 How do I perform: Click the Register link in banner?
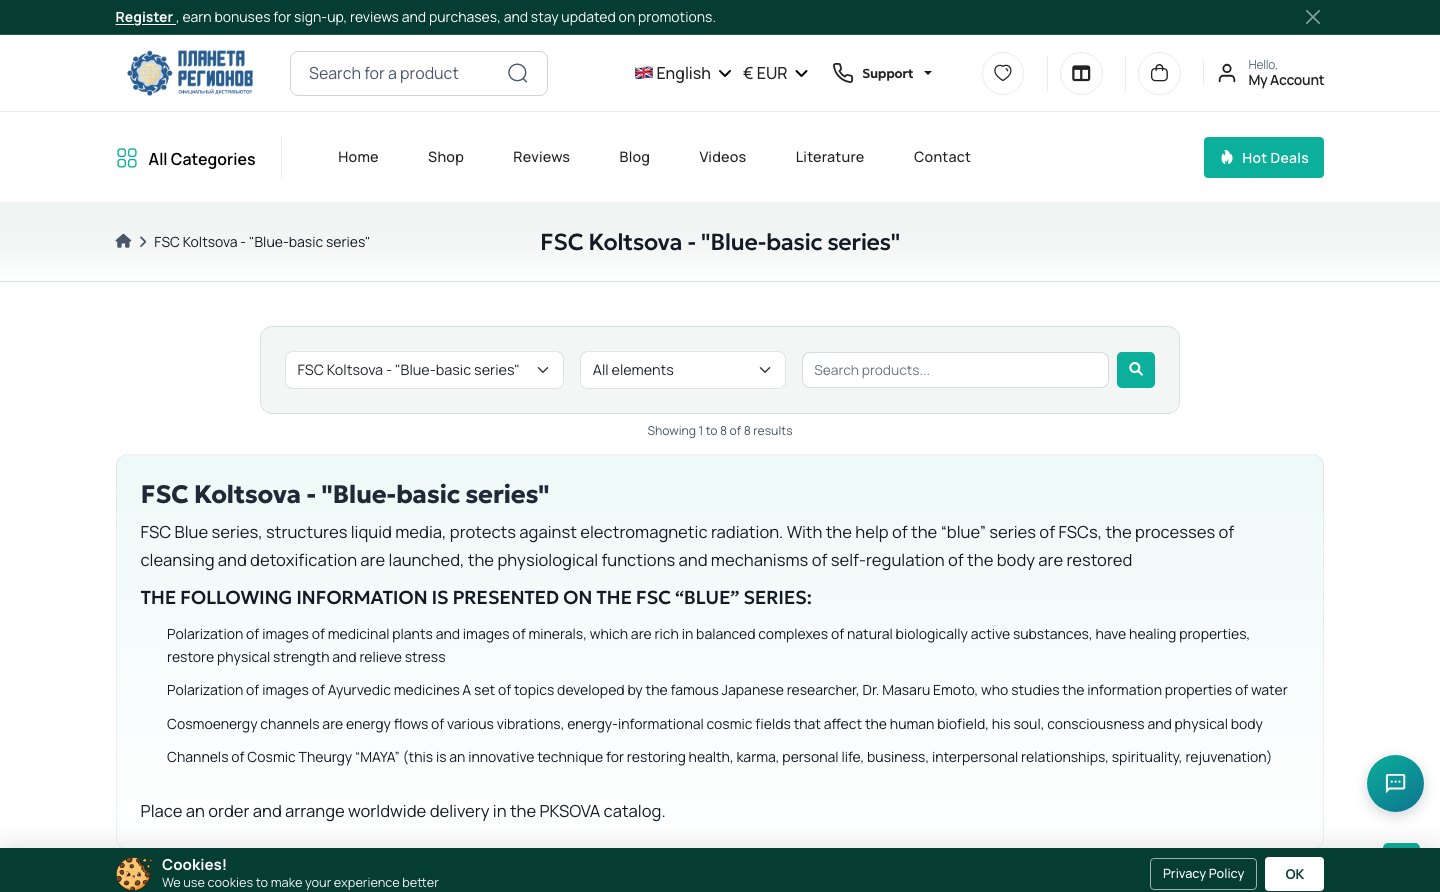click(x=144, y=17)
